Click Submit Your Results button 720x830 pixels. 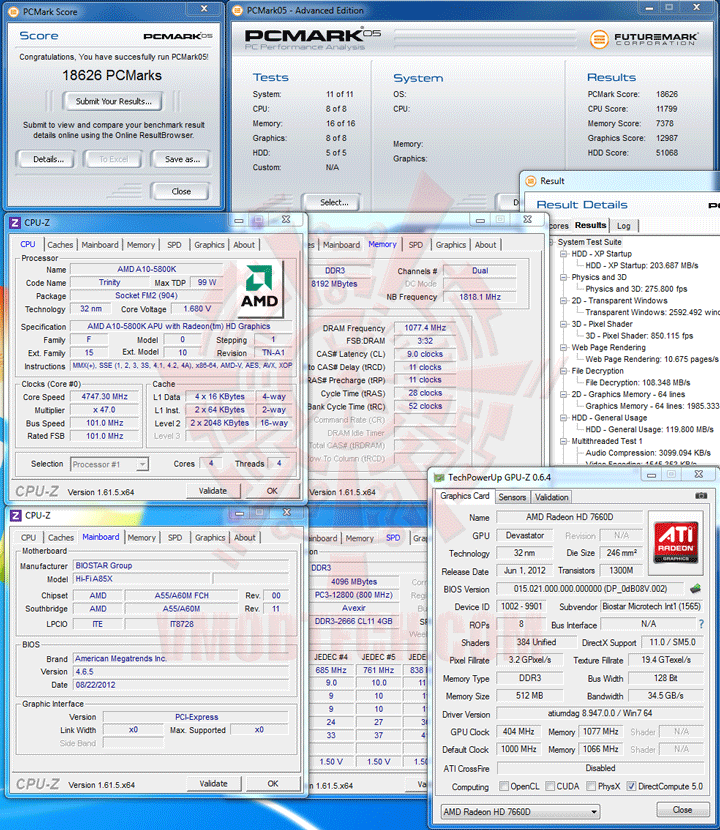click(113, 101)
